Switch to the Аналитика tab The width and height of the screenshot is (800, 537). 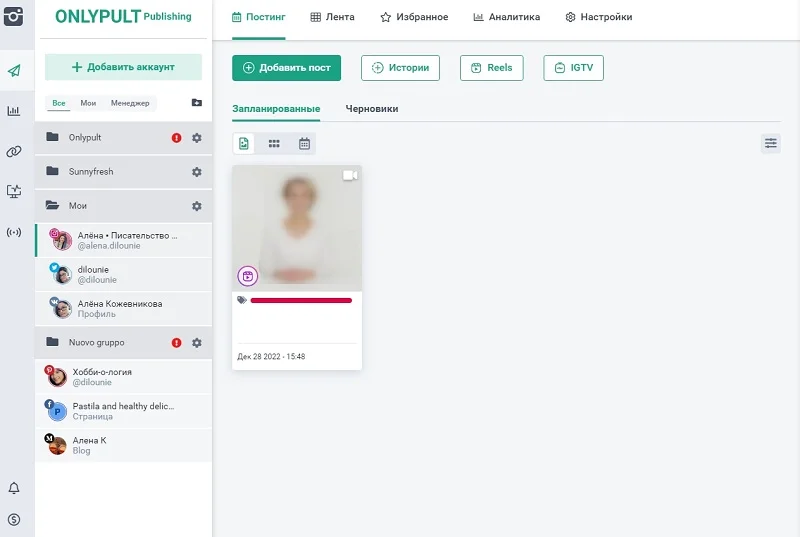click(x=507, y=17)
